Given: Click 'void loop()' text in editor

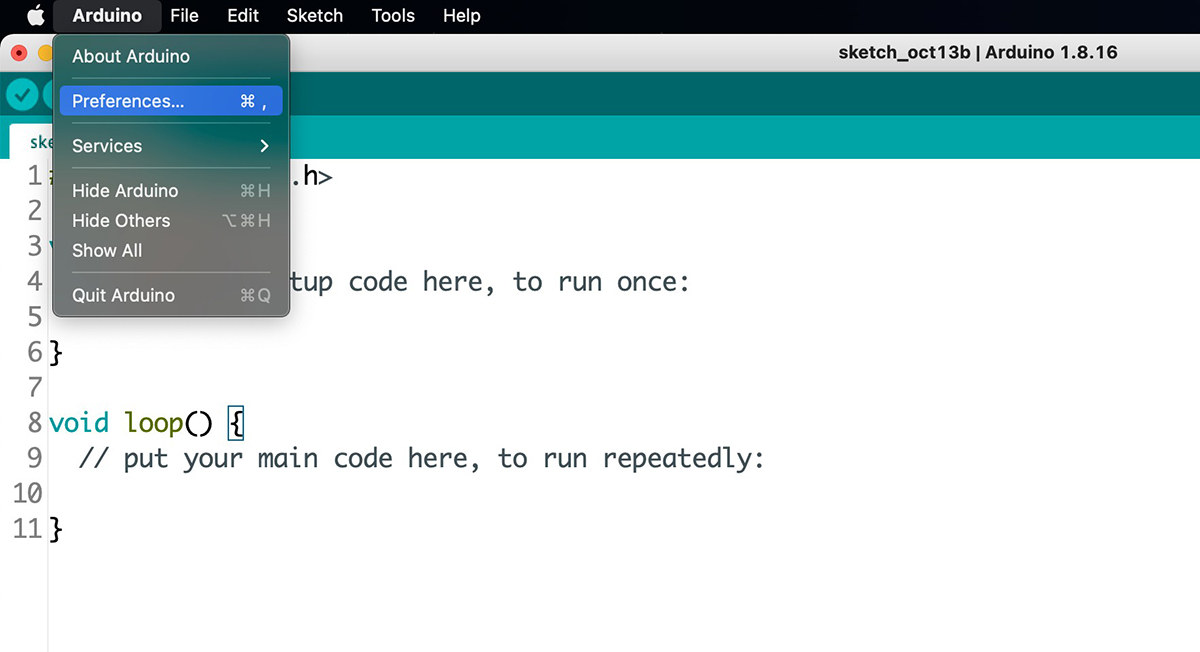Looking at the screenshot, I should click(131, 423).
